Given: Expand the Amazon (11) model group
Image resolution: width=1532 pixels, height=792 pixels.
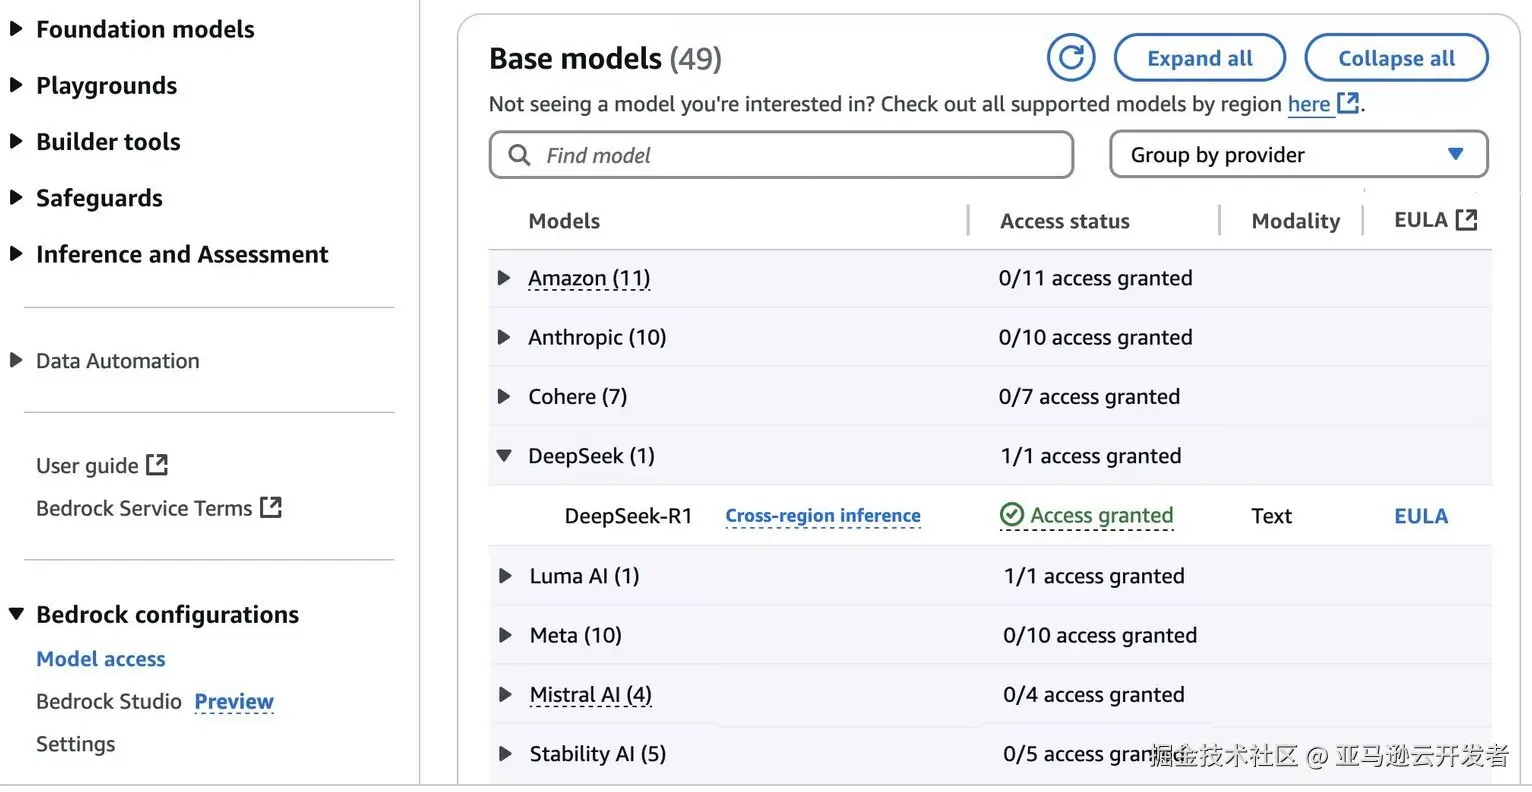Looking at the screenshot, I should point(504,278).
